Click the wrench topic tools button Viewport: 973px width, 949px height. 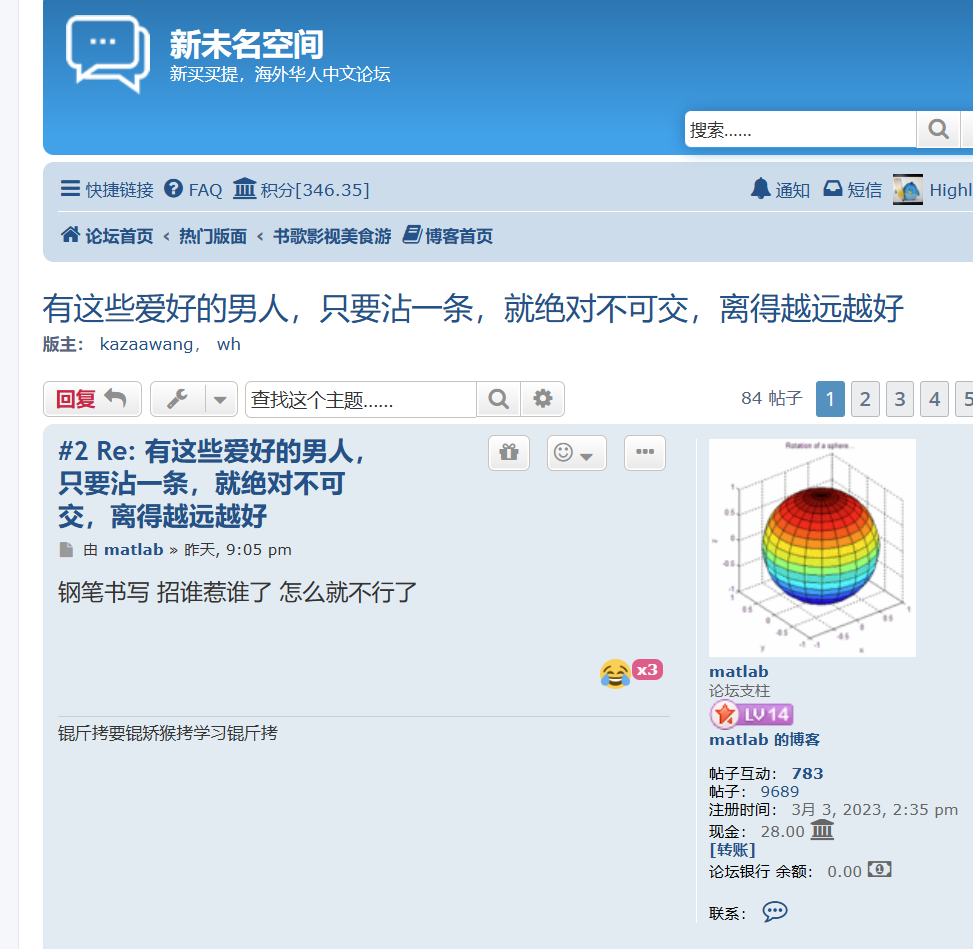click(x=177, y=399)
